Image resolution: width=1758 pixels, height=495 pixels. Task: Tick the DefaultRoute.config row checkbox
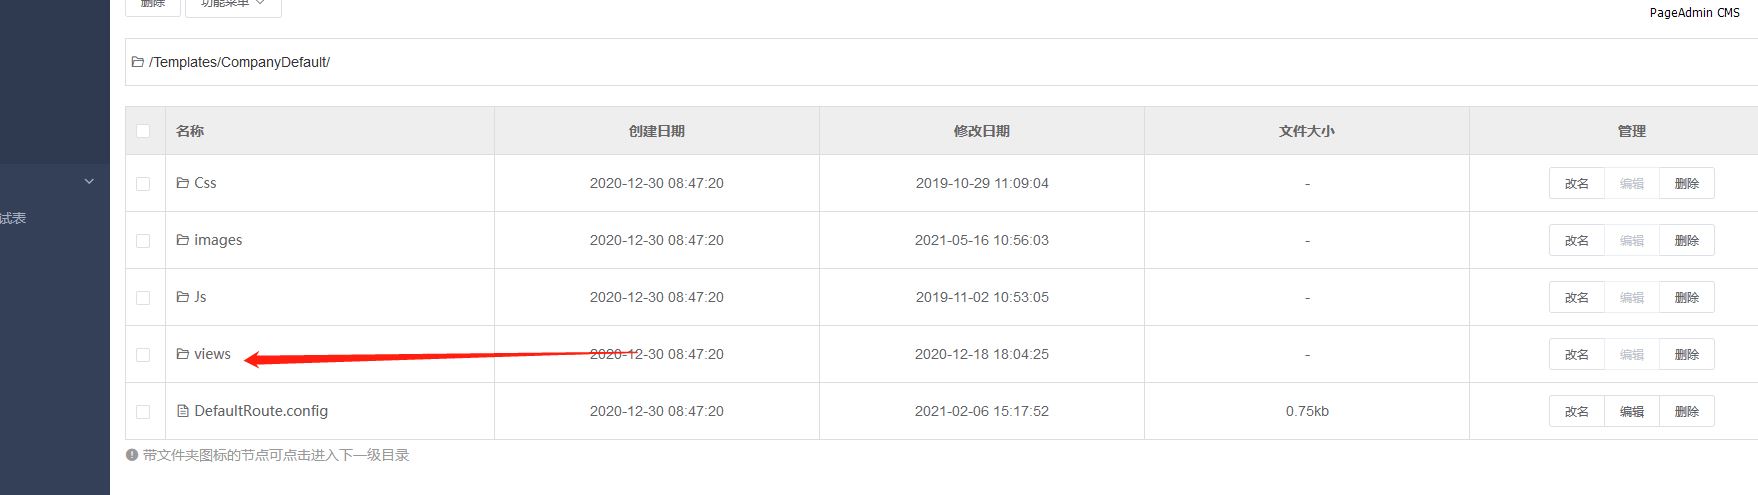(143, 412)
